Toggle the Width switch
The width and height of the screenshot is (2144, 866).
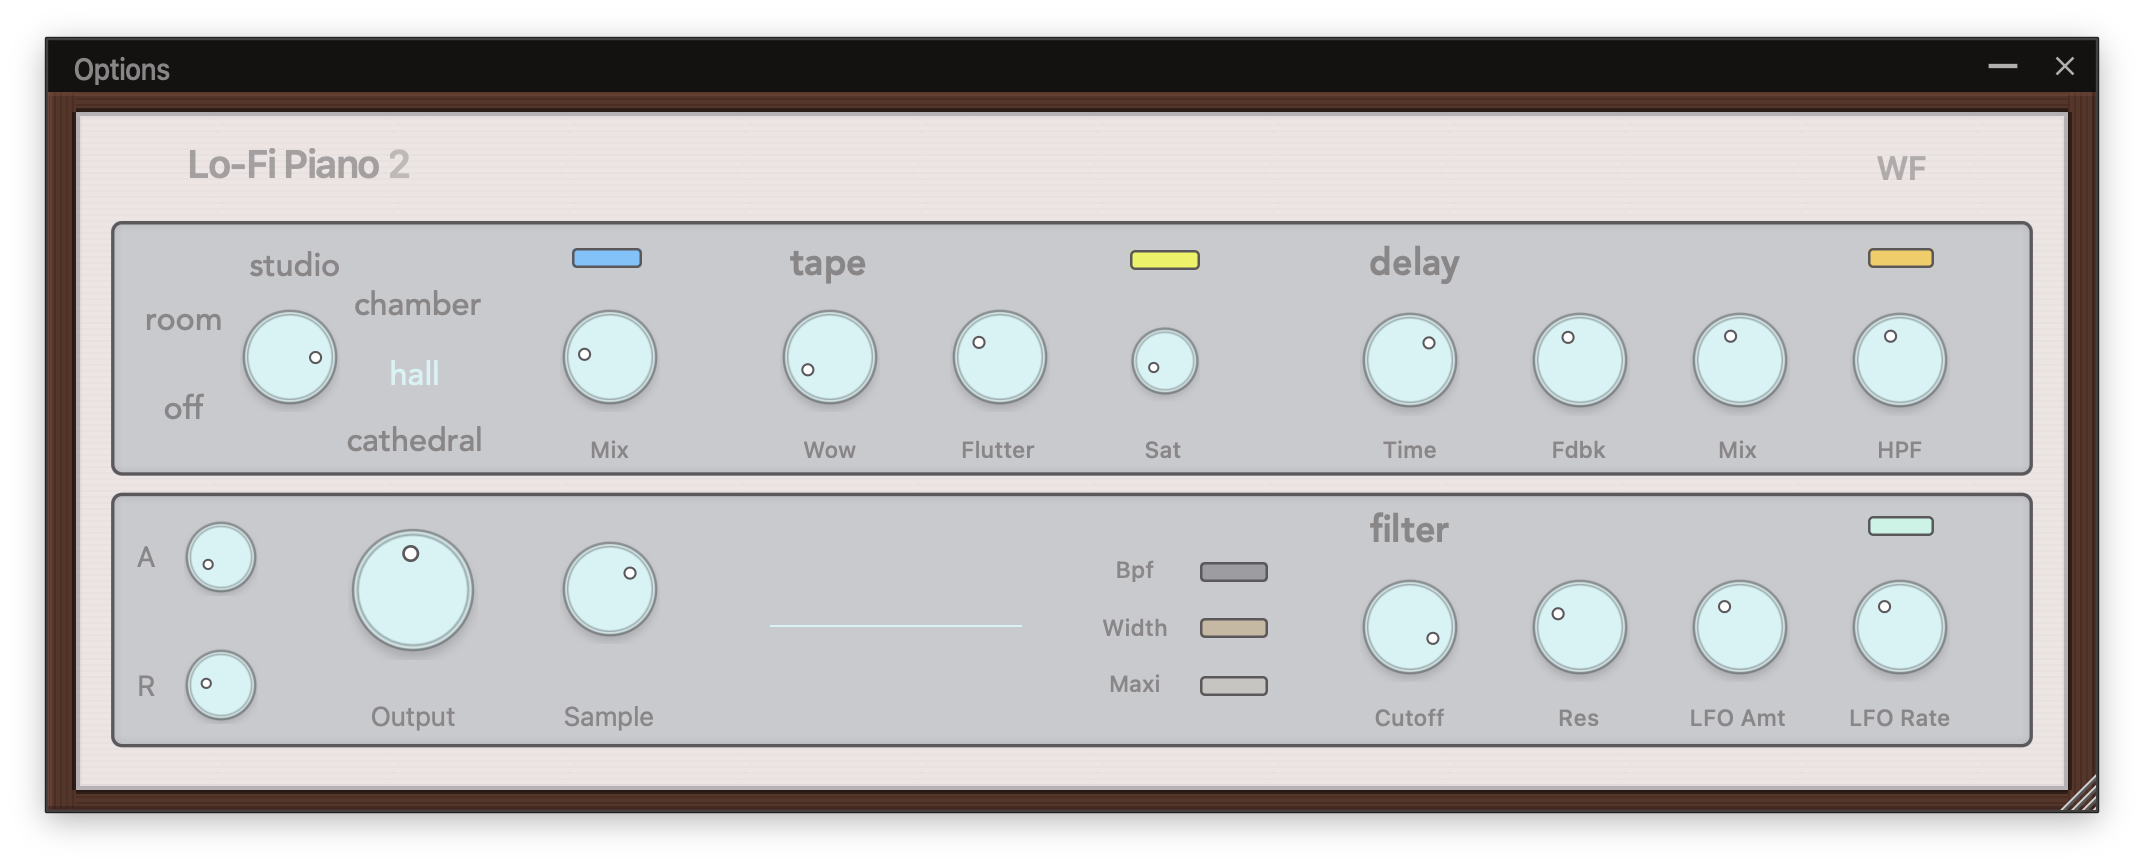click(1234, 628)
